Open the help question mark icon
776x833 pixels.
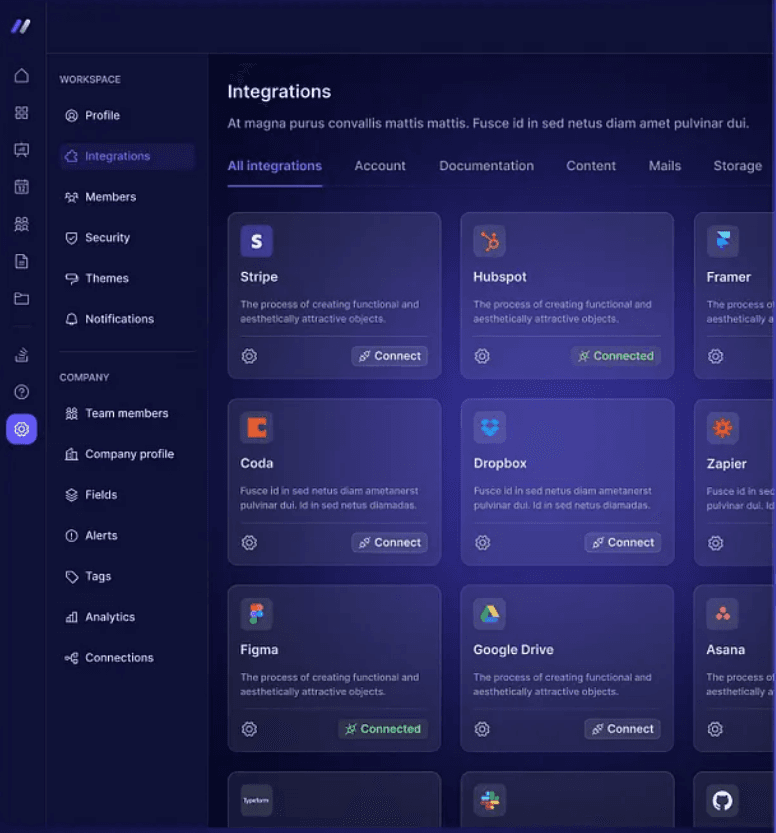(21, 392)
